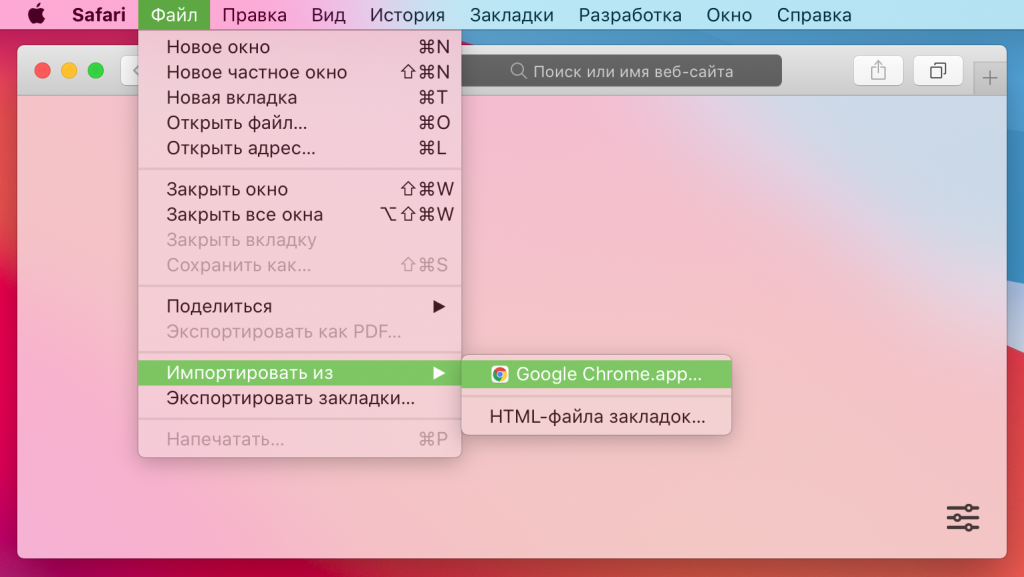The image size is (1024, 577).
Task: Open start page customization sliders icon
Action: [962, 517]
